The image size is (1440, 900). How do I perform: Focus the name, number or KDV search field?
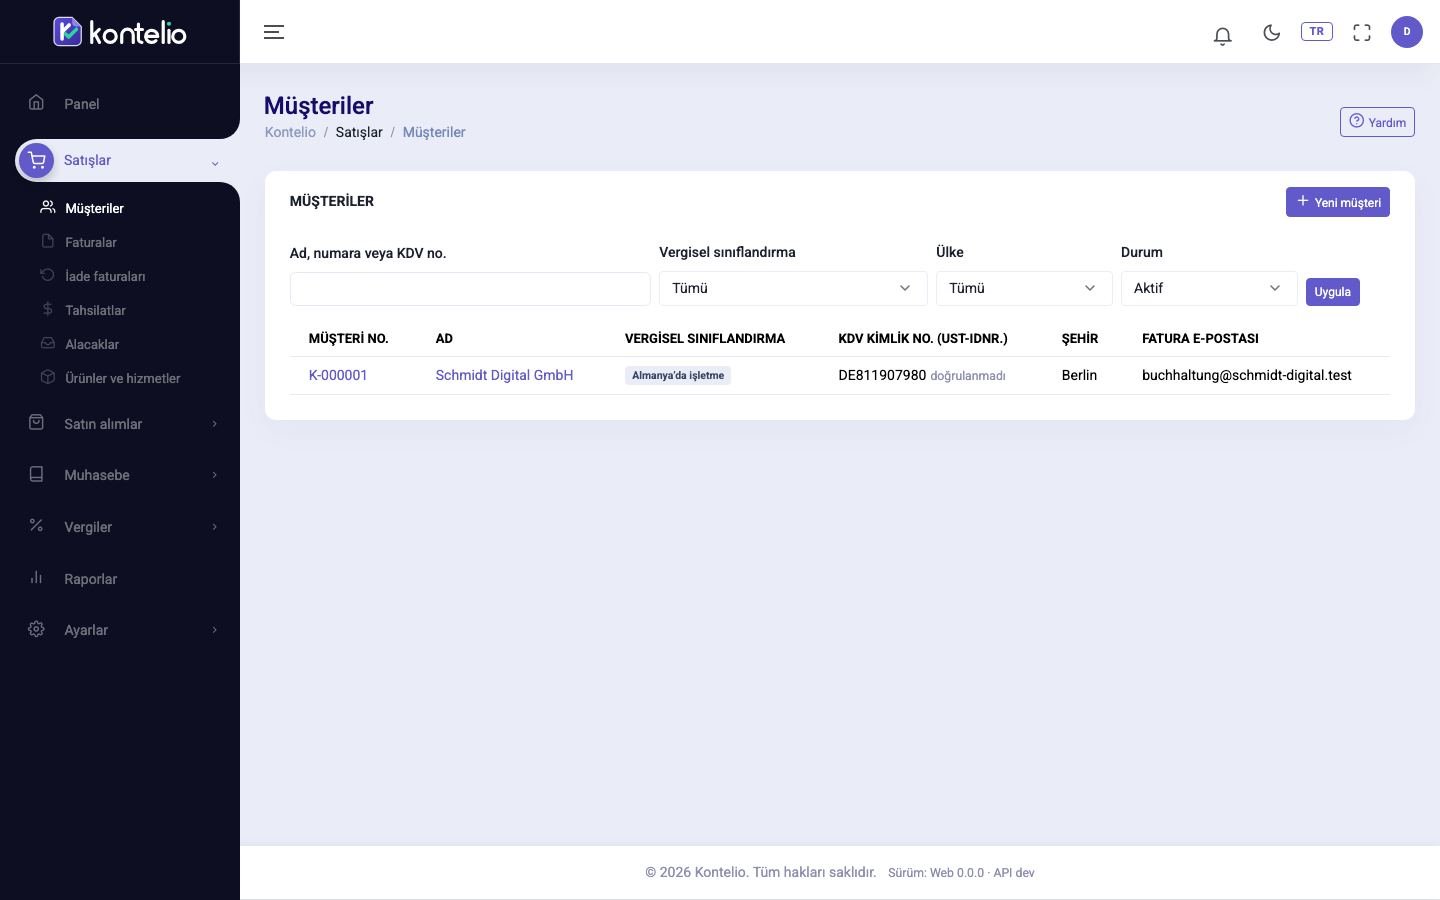[470, 289]
